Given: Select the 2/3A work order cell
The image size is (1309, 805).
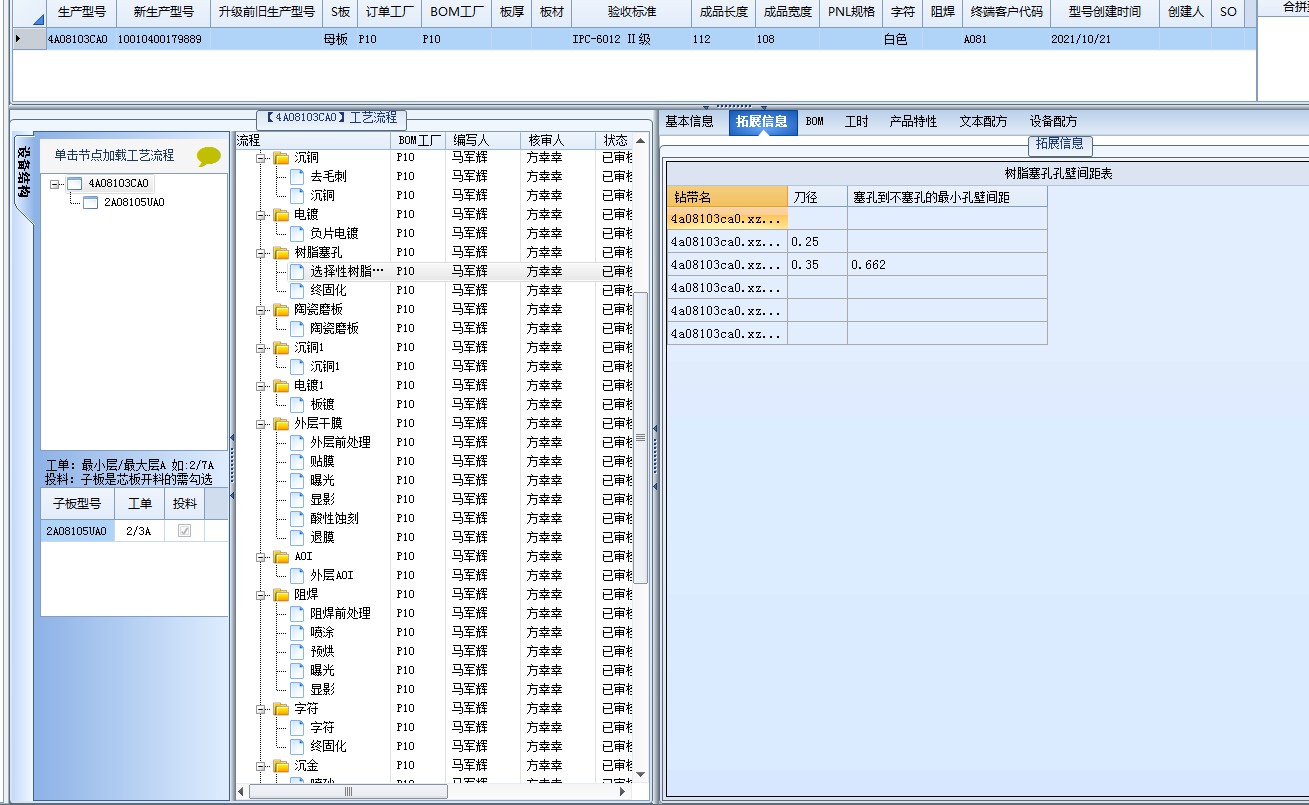Looking at the screenshot, I should pos(139,531).
